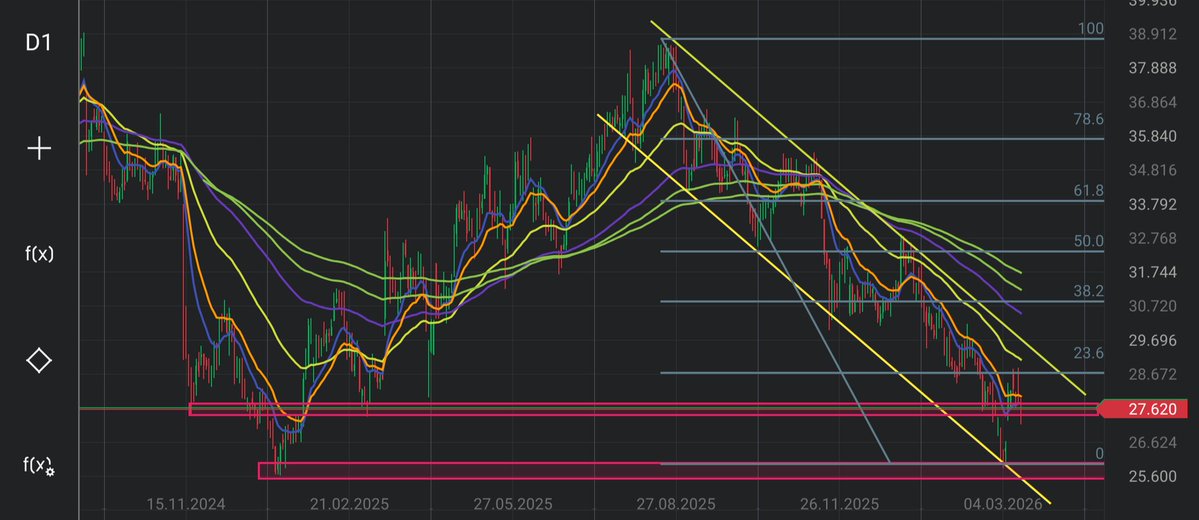This screenshot has width=1199, height=520.
Task: Open the D1 timeframe selector
Action: point(38,43)
